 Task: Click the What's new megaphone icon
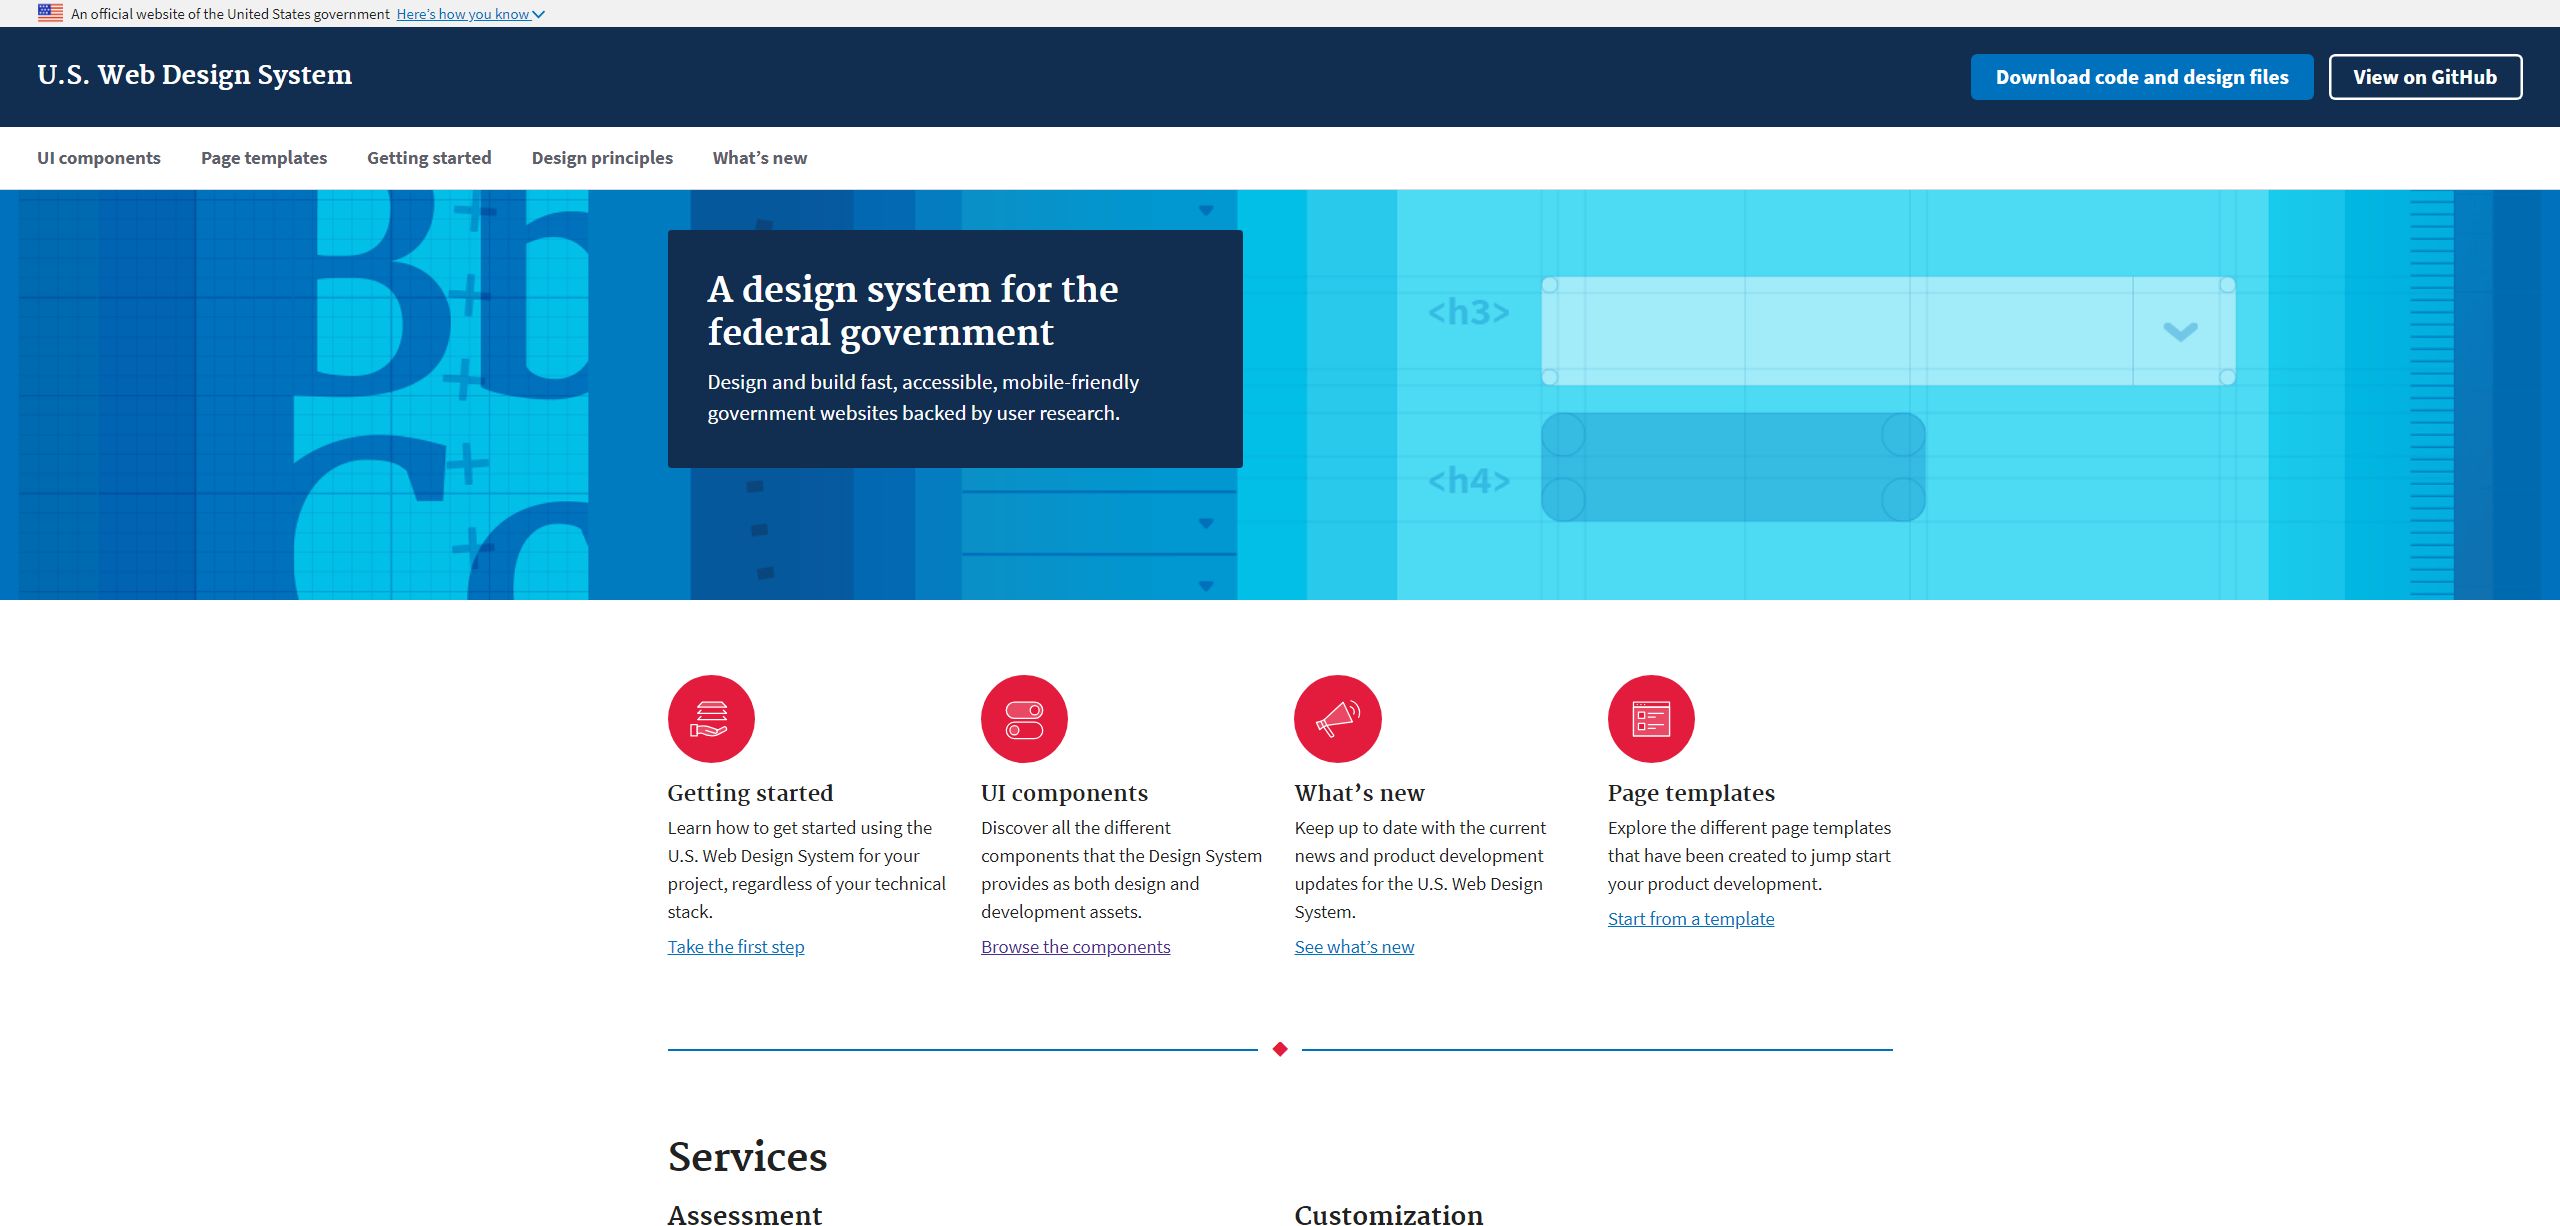click(1338, 719)
